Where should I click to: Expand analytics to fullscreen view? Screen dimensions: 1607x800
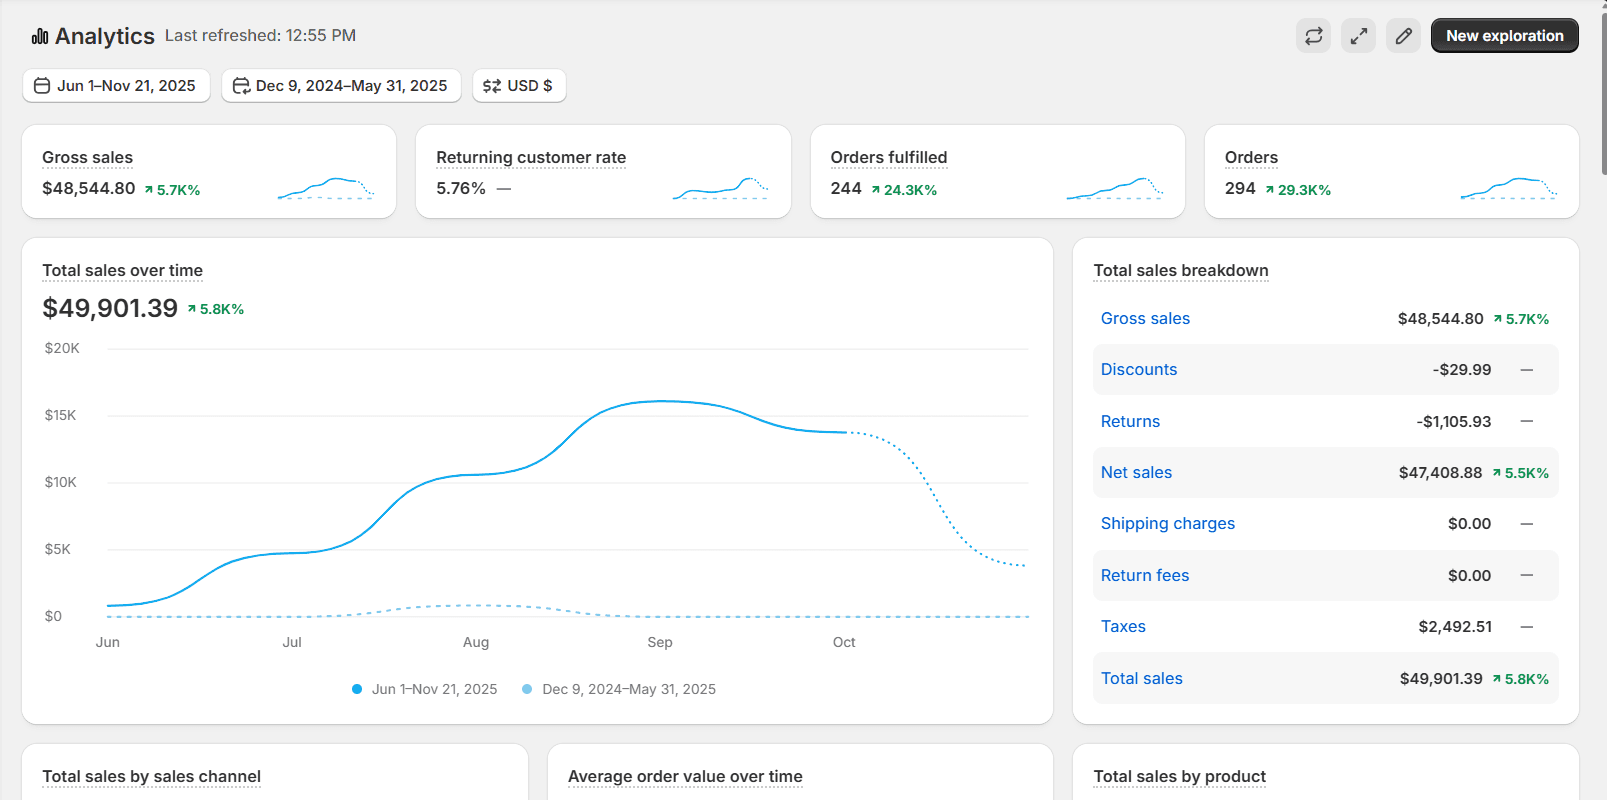point(1358,36)
